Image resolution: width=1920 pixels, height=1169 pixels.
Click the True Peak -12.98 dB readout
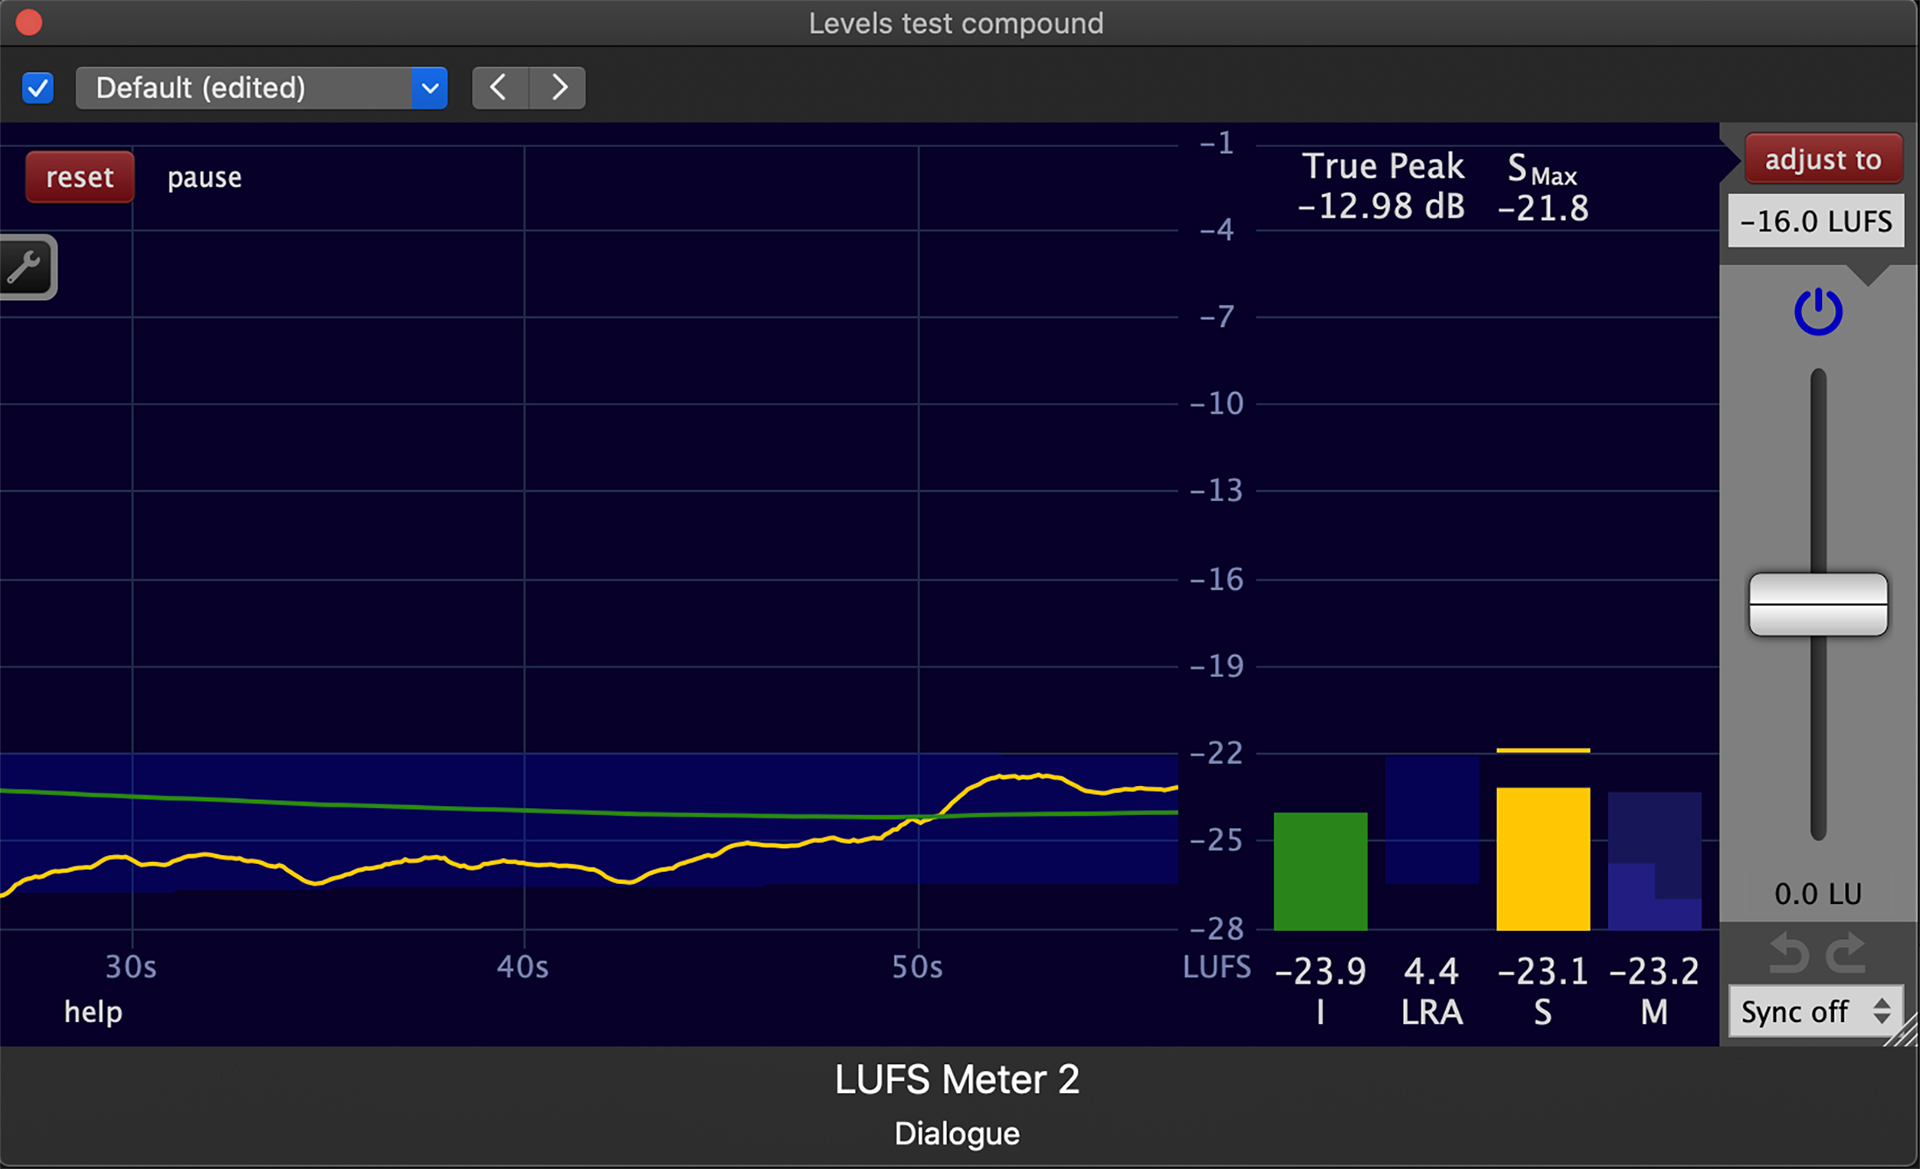click(1382, 186)
